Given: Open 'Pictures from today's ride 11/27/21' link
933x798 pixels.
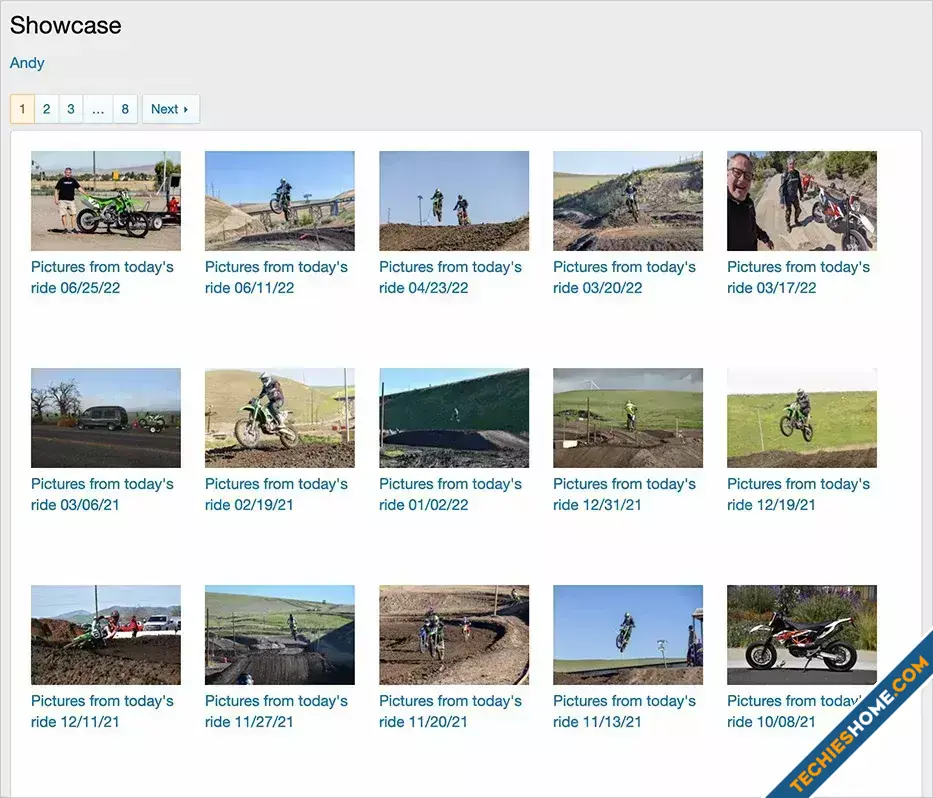Looking at the screenshot, I should 276,711.
